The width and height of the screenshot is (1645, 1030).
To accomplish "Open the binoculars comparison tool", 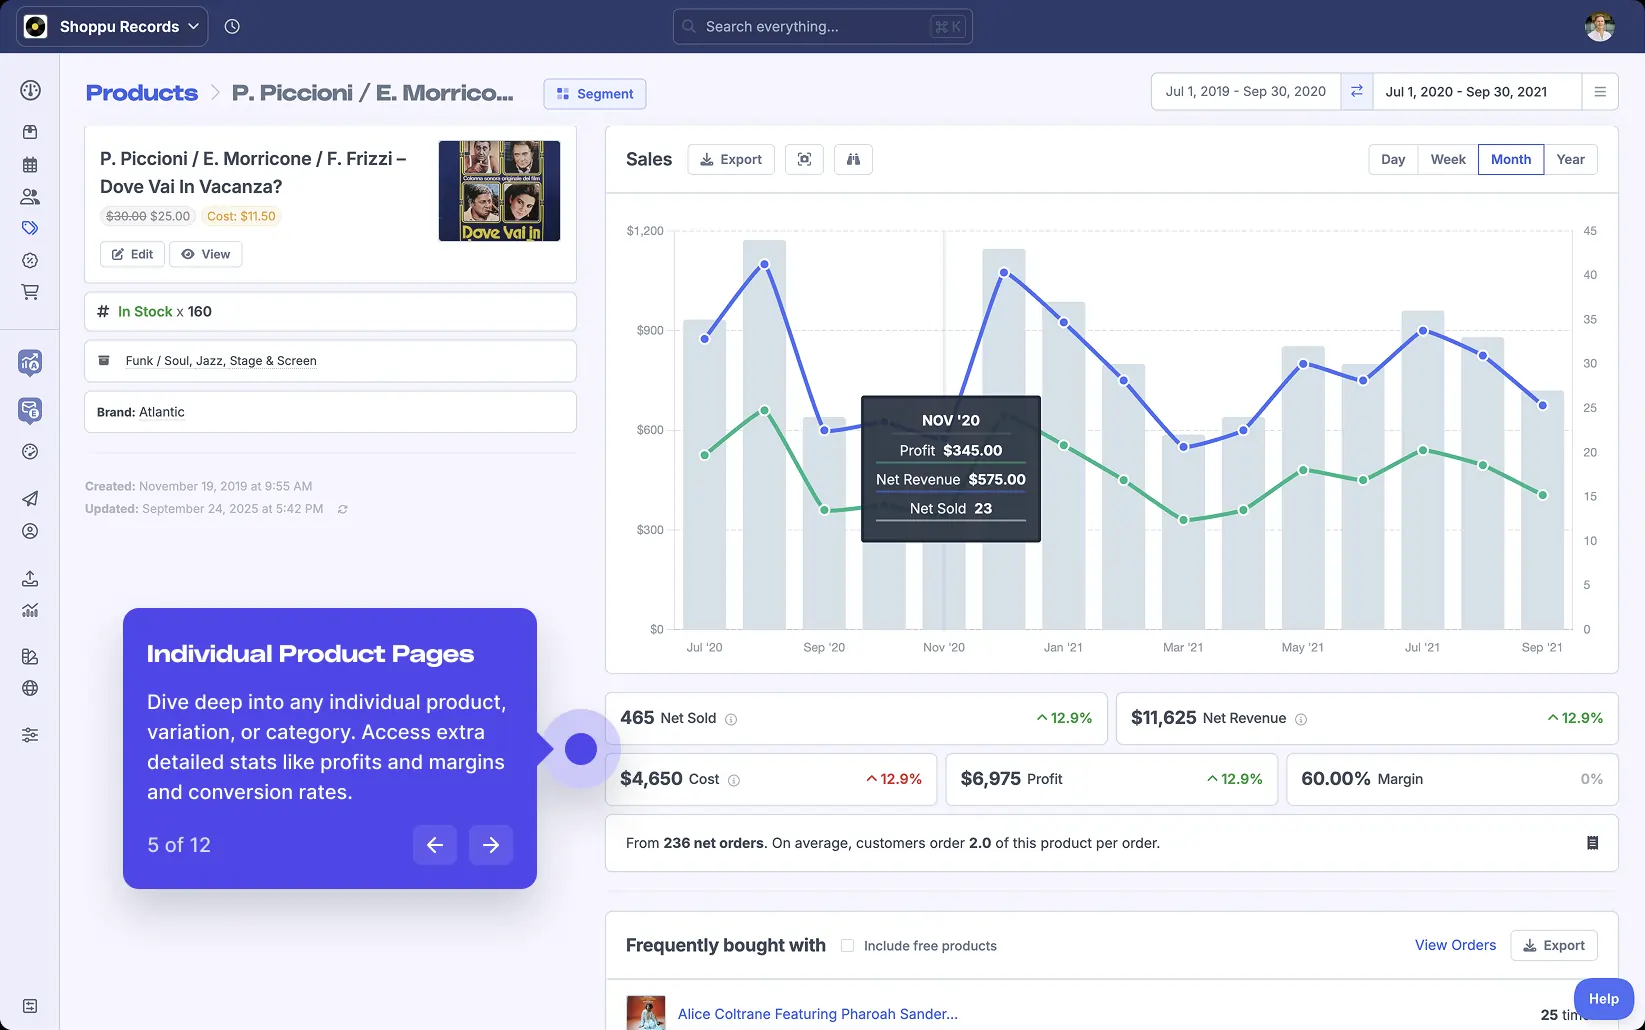I will point(853,159).
